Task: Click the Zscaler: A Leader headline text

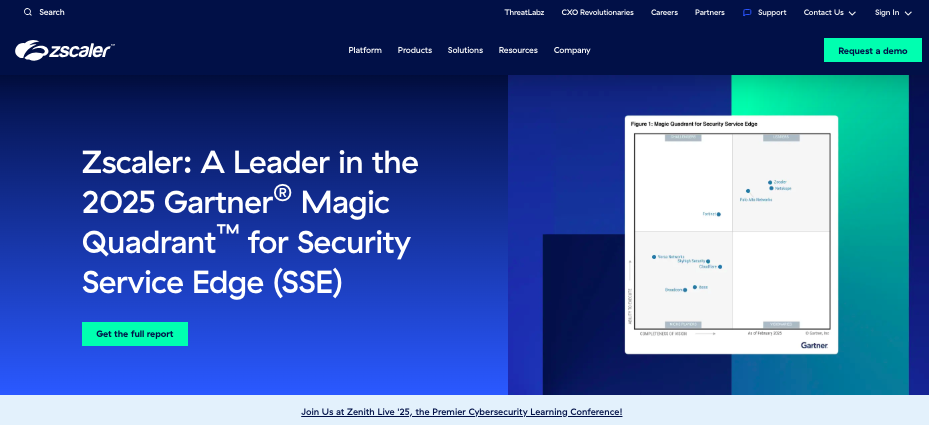Action: (x=250, y=222)
